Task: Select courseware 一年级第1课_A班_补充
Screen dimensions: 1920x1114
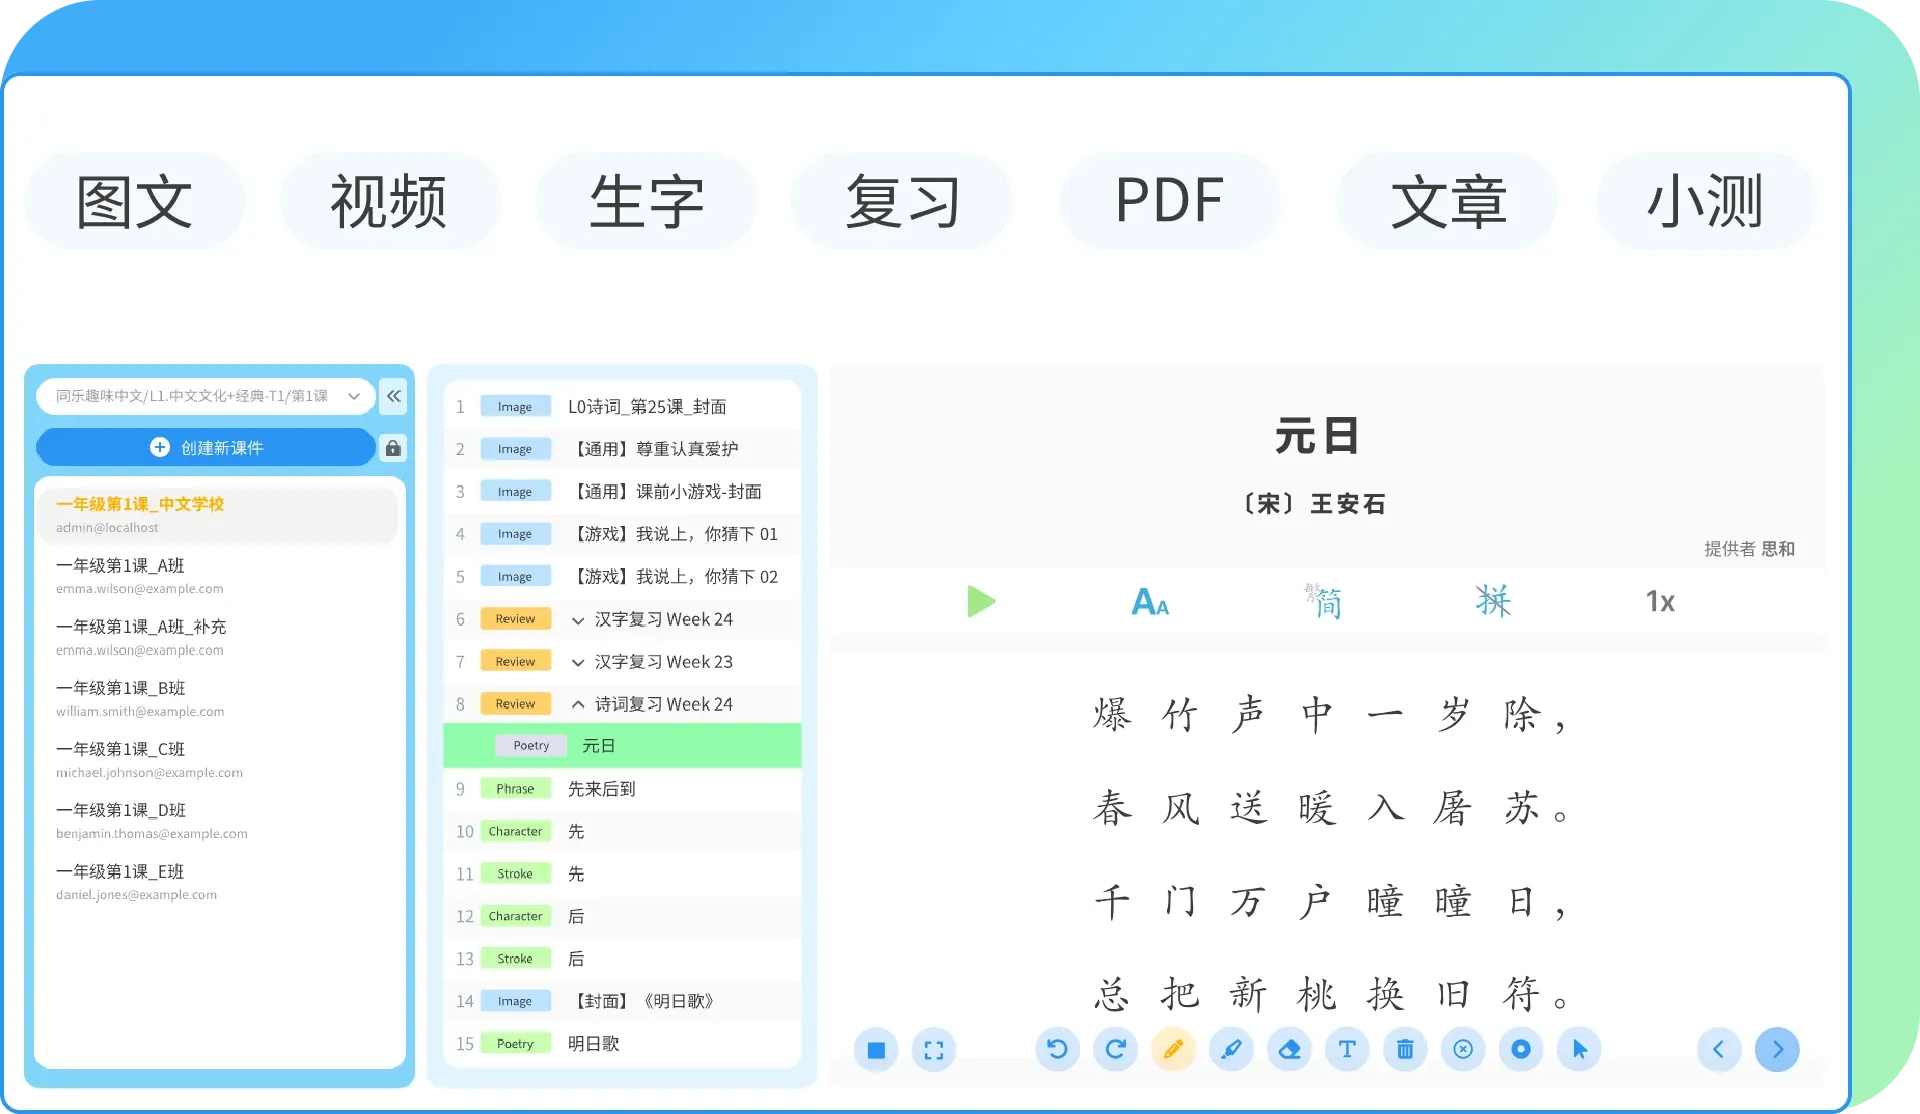Action: click(218, 637)
